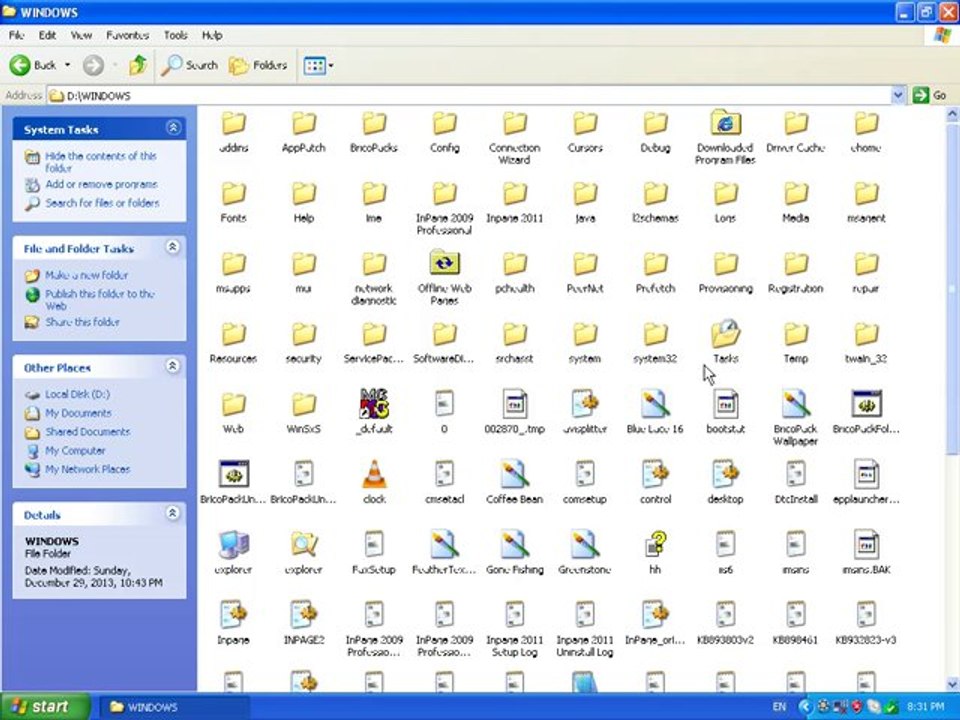
Task: Click Add or remove programs link
Action: click(101, 184)
